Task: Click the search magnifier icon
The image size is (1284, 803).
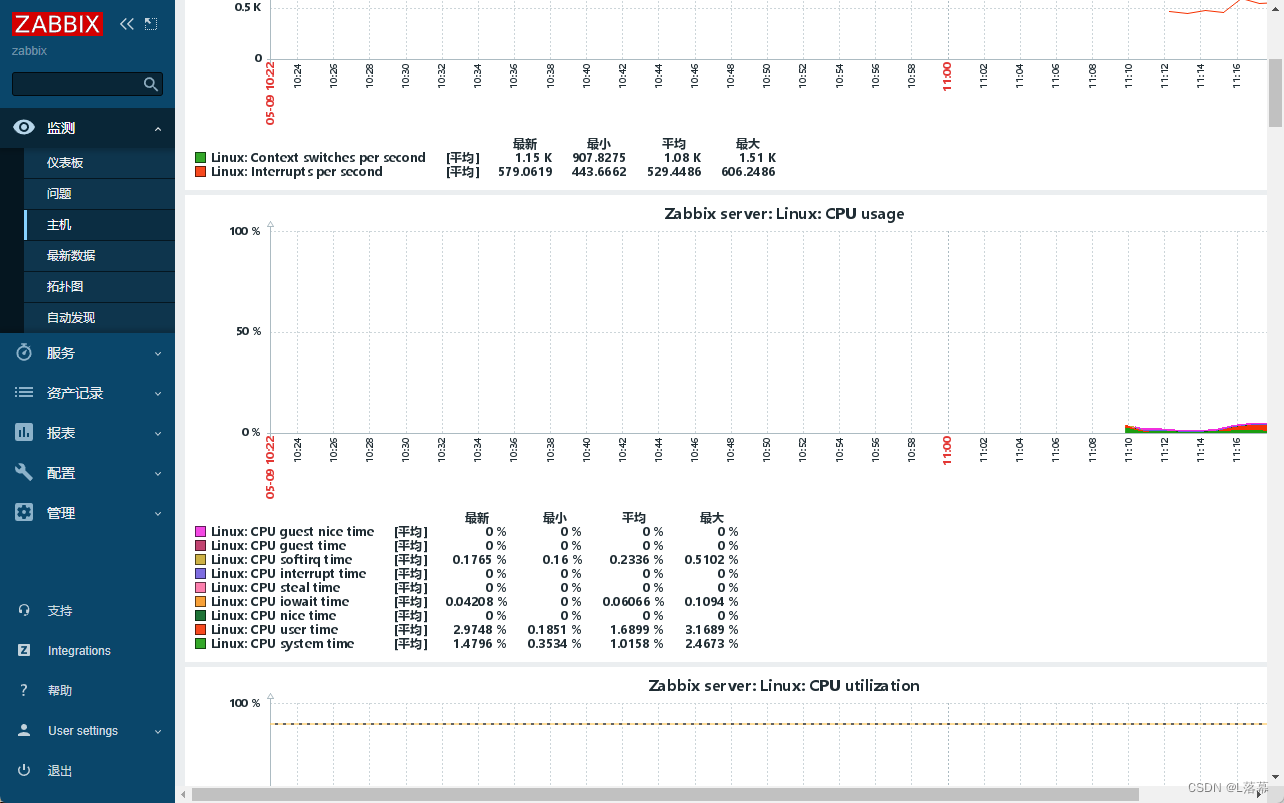Action: pyautogui.click(x=151, y=84)
